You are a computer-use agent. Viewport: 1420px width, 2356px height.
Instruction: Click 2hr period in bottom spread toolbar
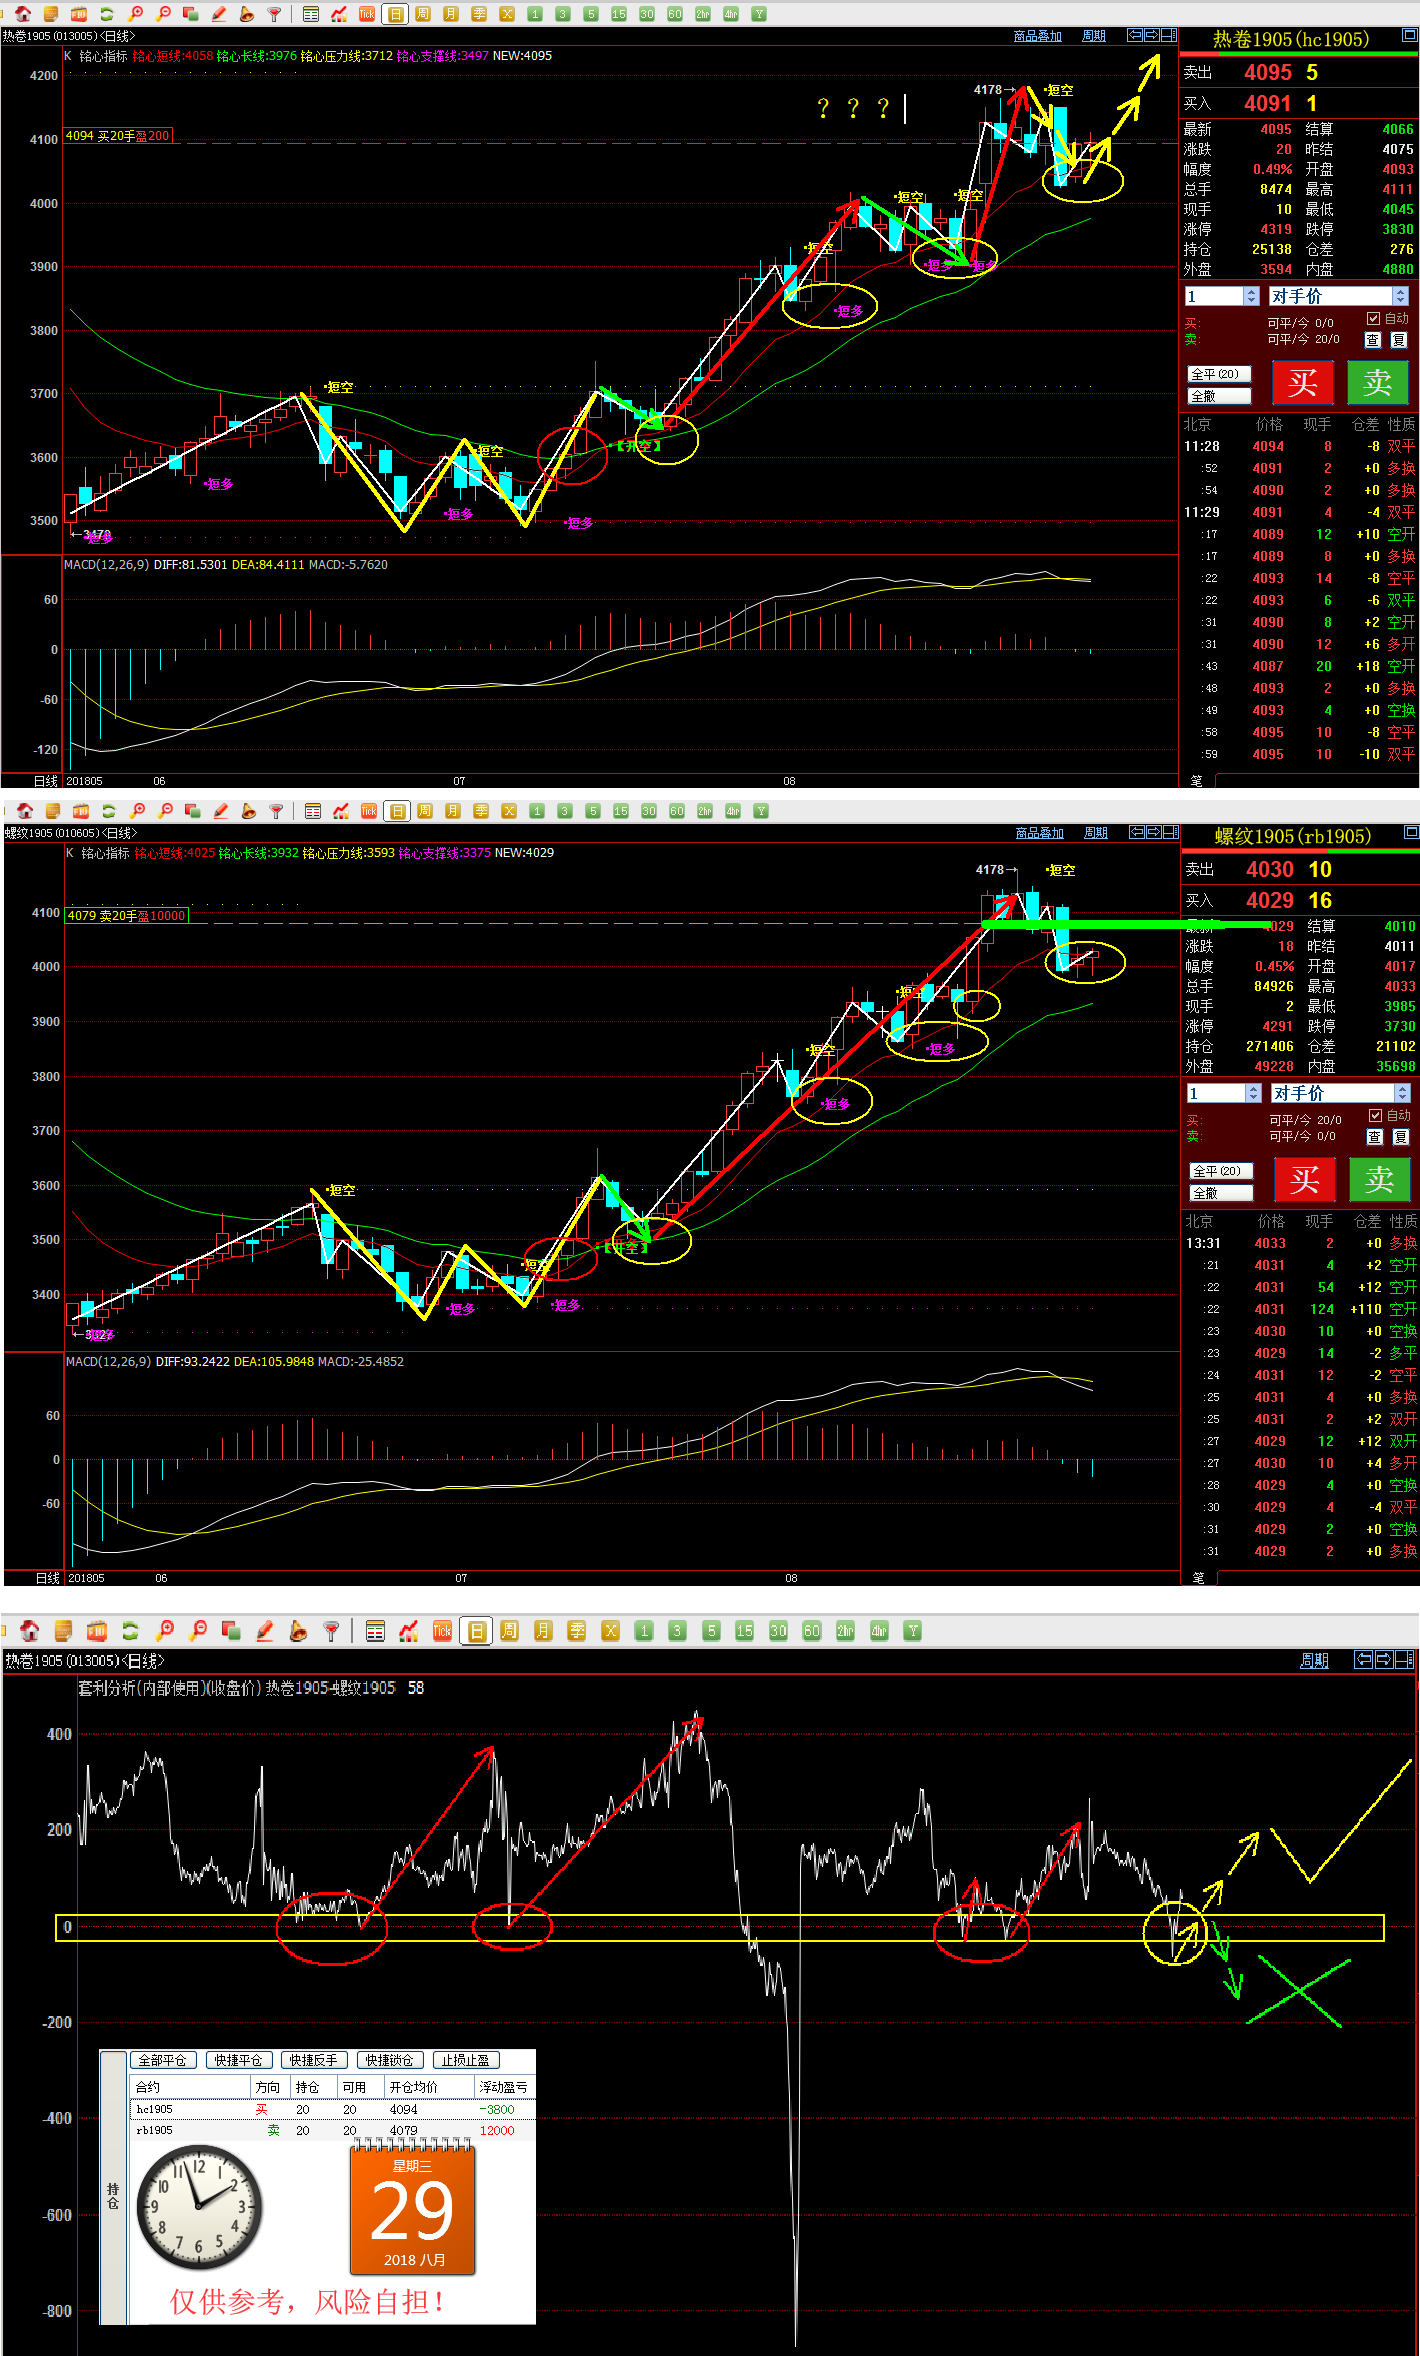click(x=845, y=1631)
